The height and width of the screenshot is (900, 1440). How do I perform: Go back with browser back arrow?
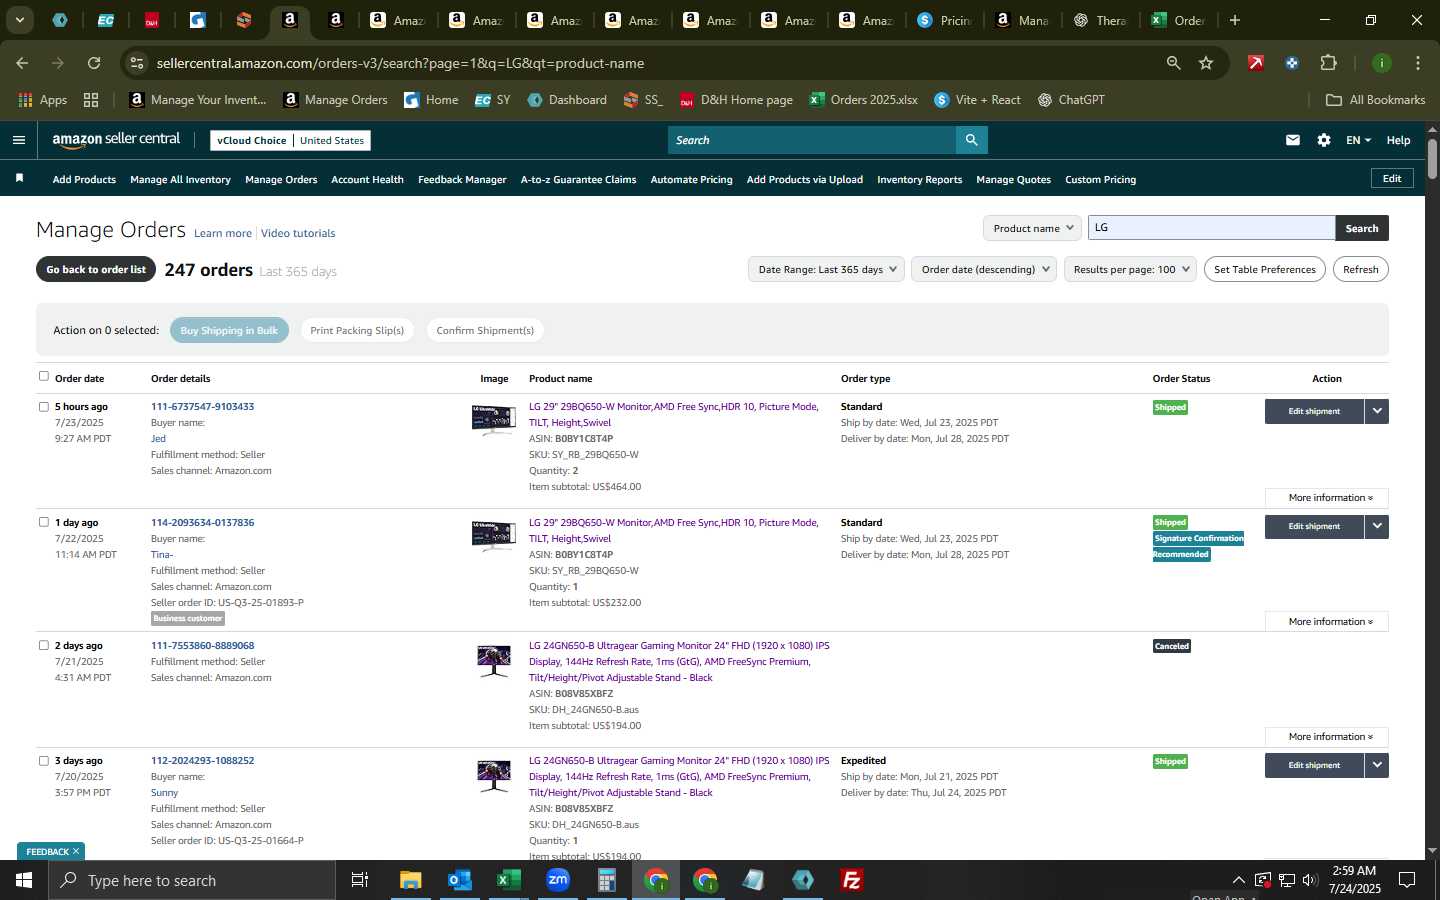22,63
